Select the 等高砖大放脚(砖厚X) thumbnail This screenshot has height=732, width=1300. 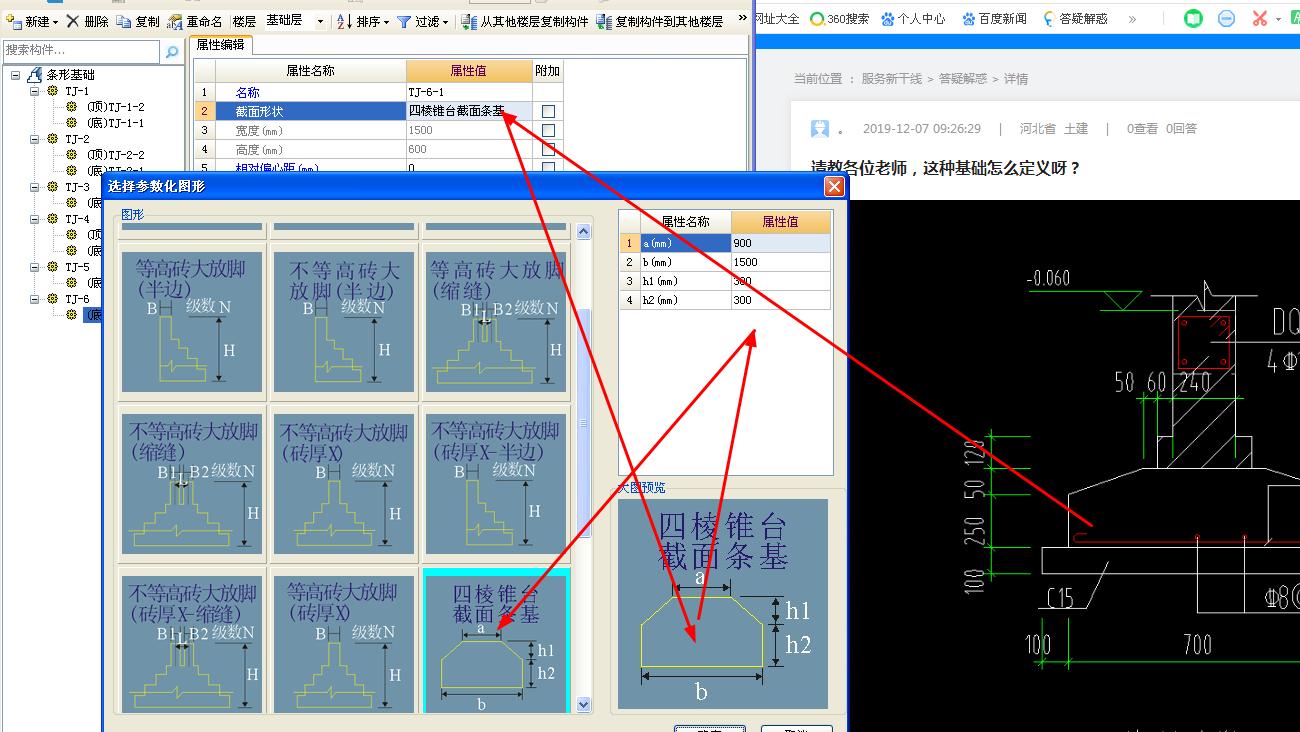(344, 640)
